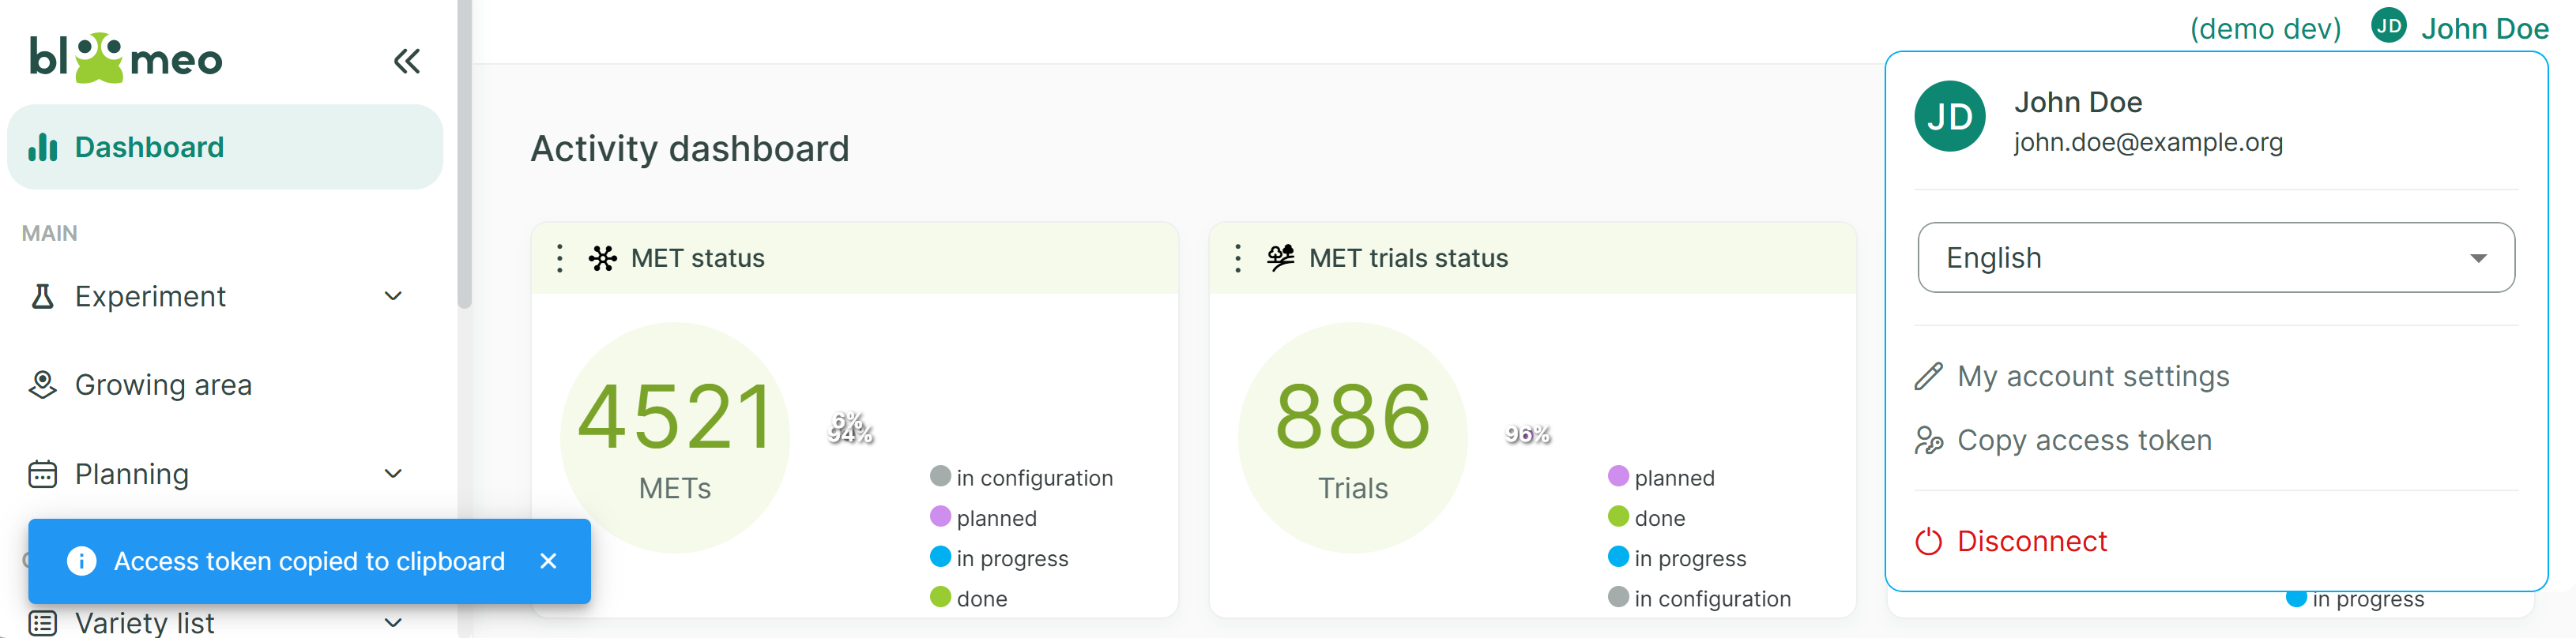Image resolution: width=2576 pixels, height=638 pixels.
Task: Open the English language dropdown
Action: point(2215,257)
